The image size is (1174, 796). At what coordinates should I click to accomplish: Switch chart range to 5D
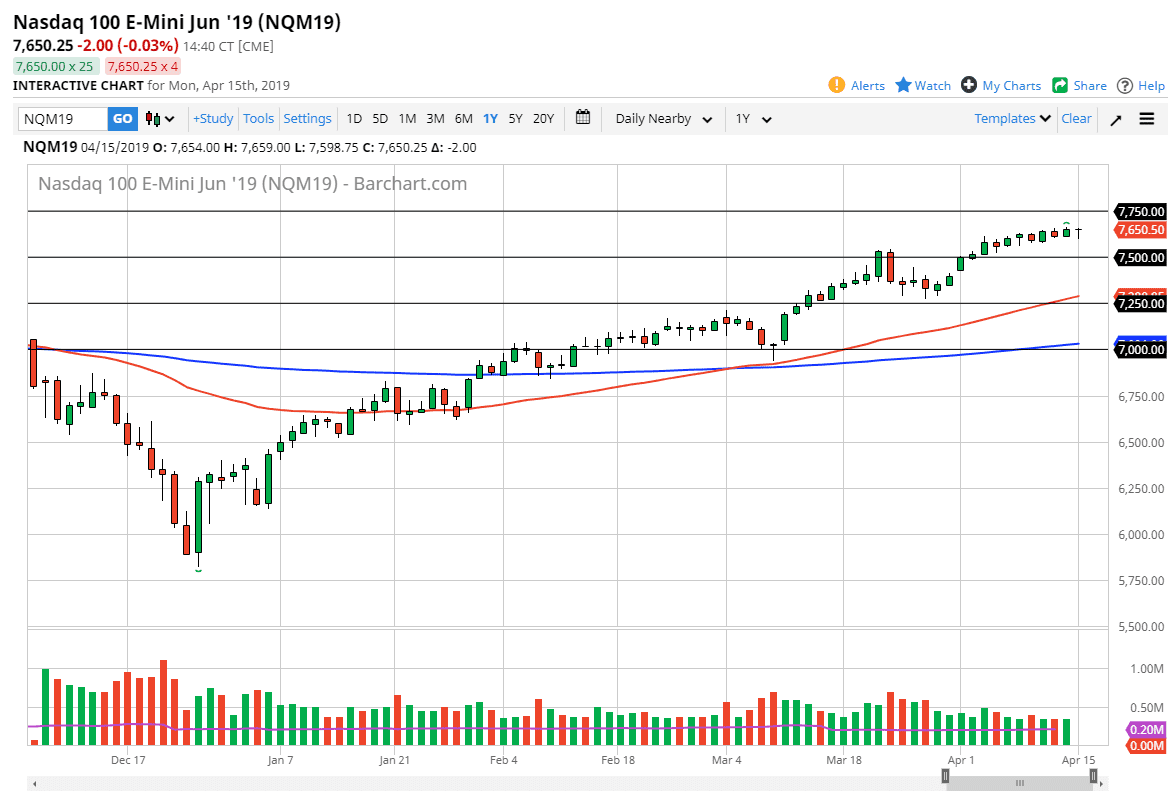pyautogui.click(x=380, y=118)
